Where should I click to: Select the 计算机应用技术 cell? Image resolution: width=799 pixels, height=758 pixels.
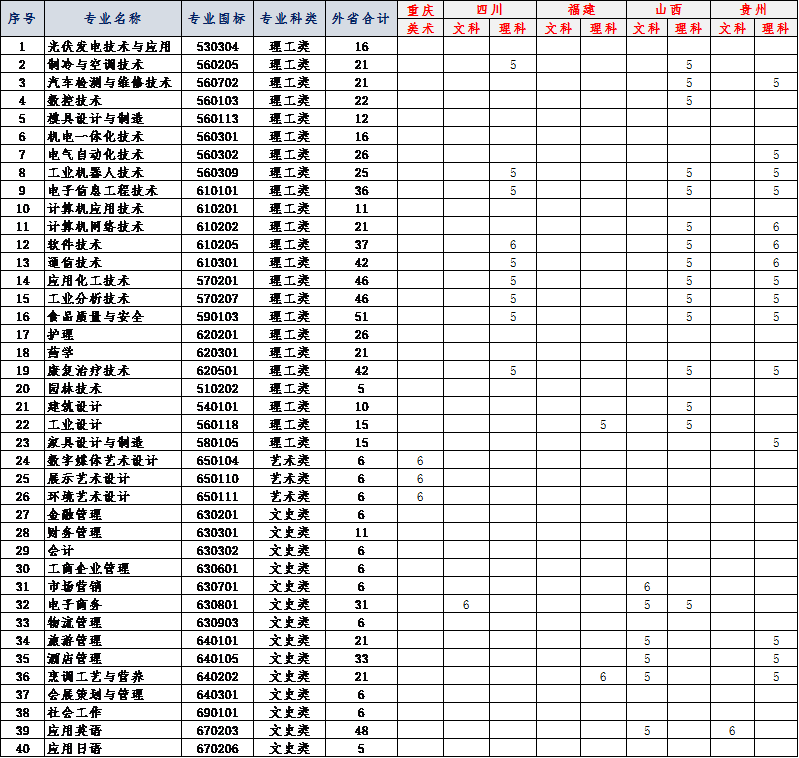point(113,209)
